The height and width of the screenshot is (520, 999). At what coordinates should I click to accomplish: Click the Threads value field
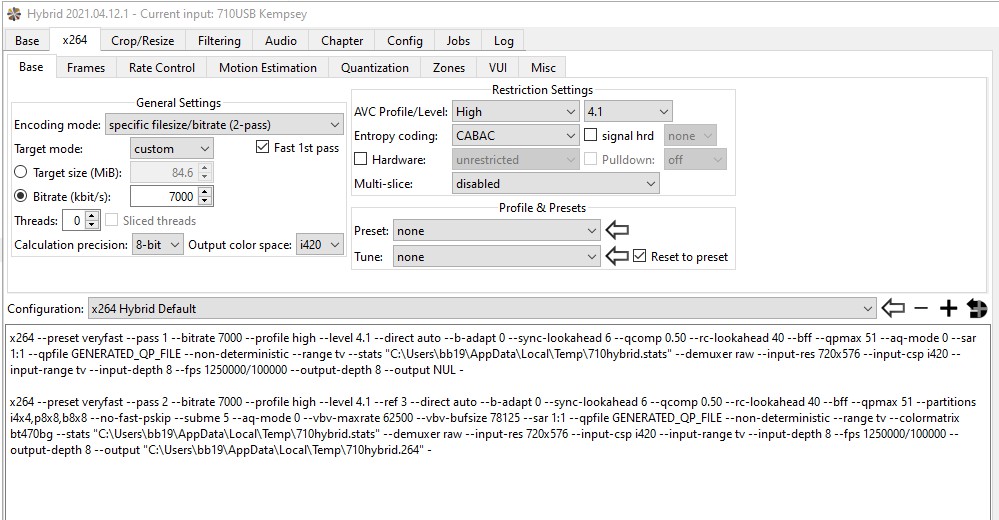coord(74,220)
